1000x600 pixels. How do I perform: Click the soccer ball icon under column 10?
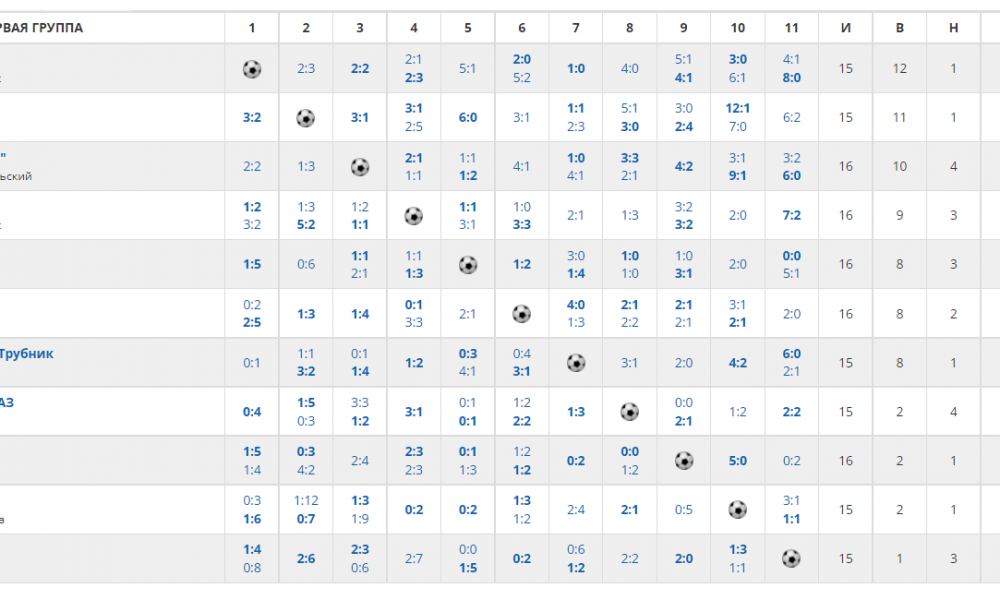click(x=737, y=509)
